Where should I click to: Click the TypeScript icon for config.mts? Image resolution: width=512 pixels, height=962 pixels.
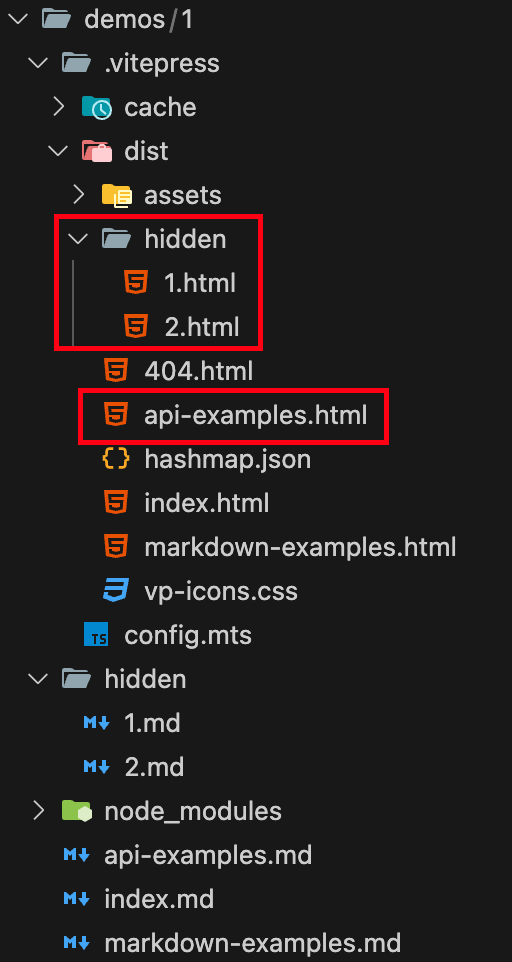(x=96, y=635)
